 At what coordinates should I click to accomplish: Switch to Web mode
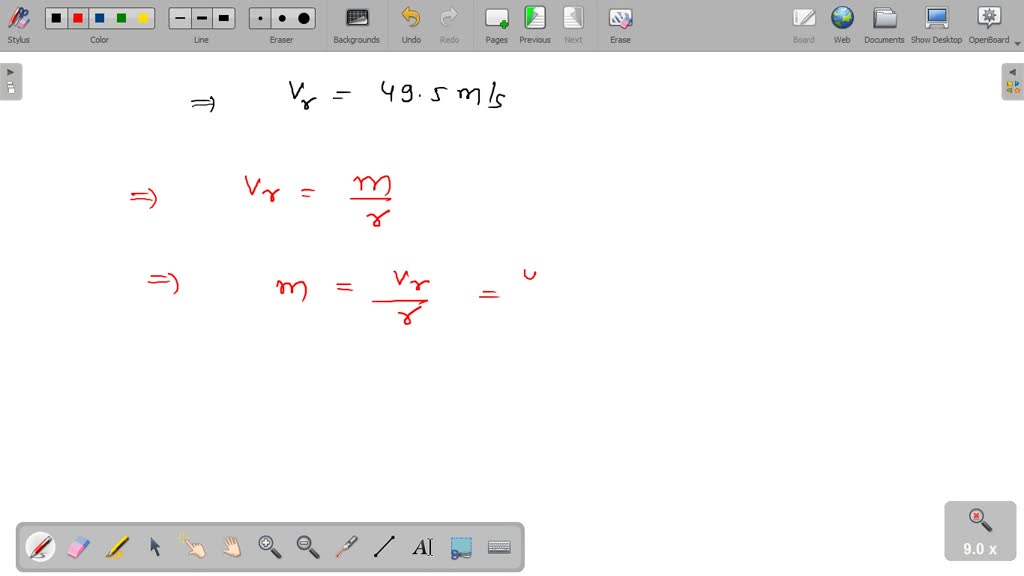point(842,18)
